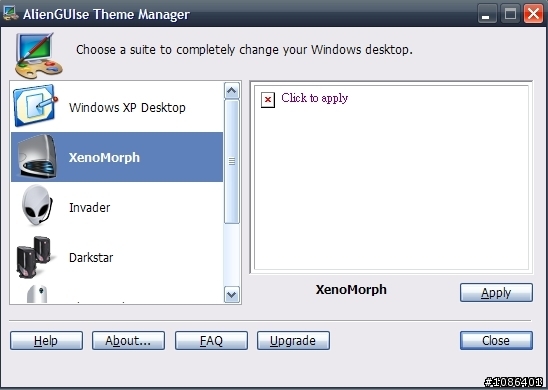Click the theme list scroll down arrow

click(232, 295)
